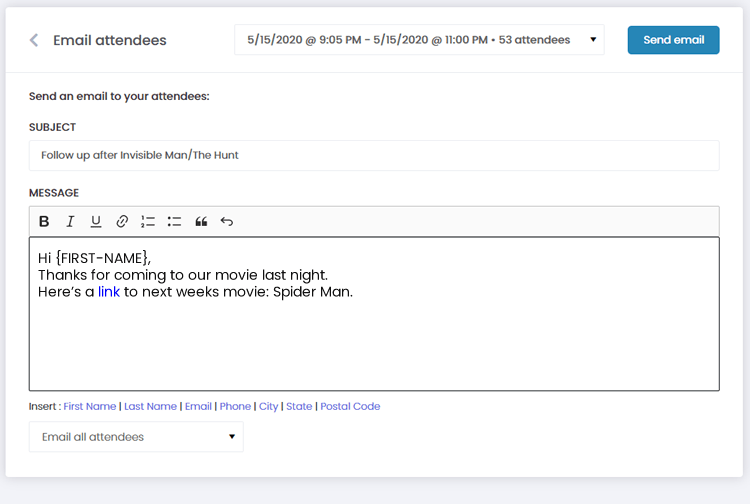This screenshot has width=750, height=504.
Task: Expand the Email all attendees dropdown
Action: coord(136,437)
